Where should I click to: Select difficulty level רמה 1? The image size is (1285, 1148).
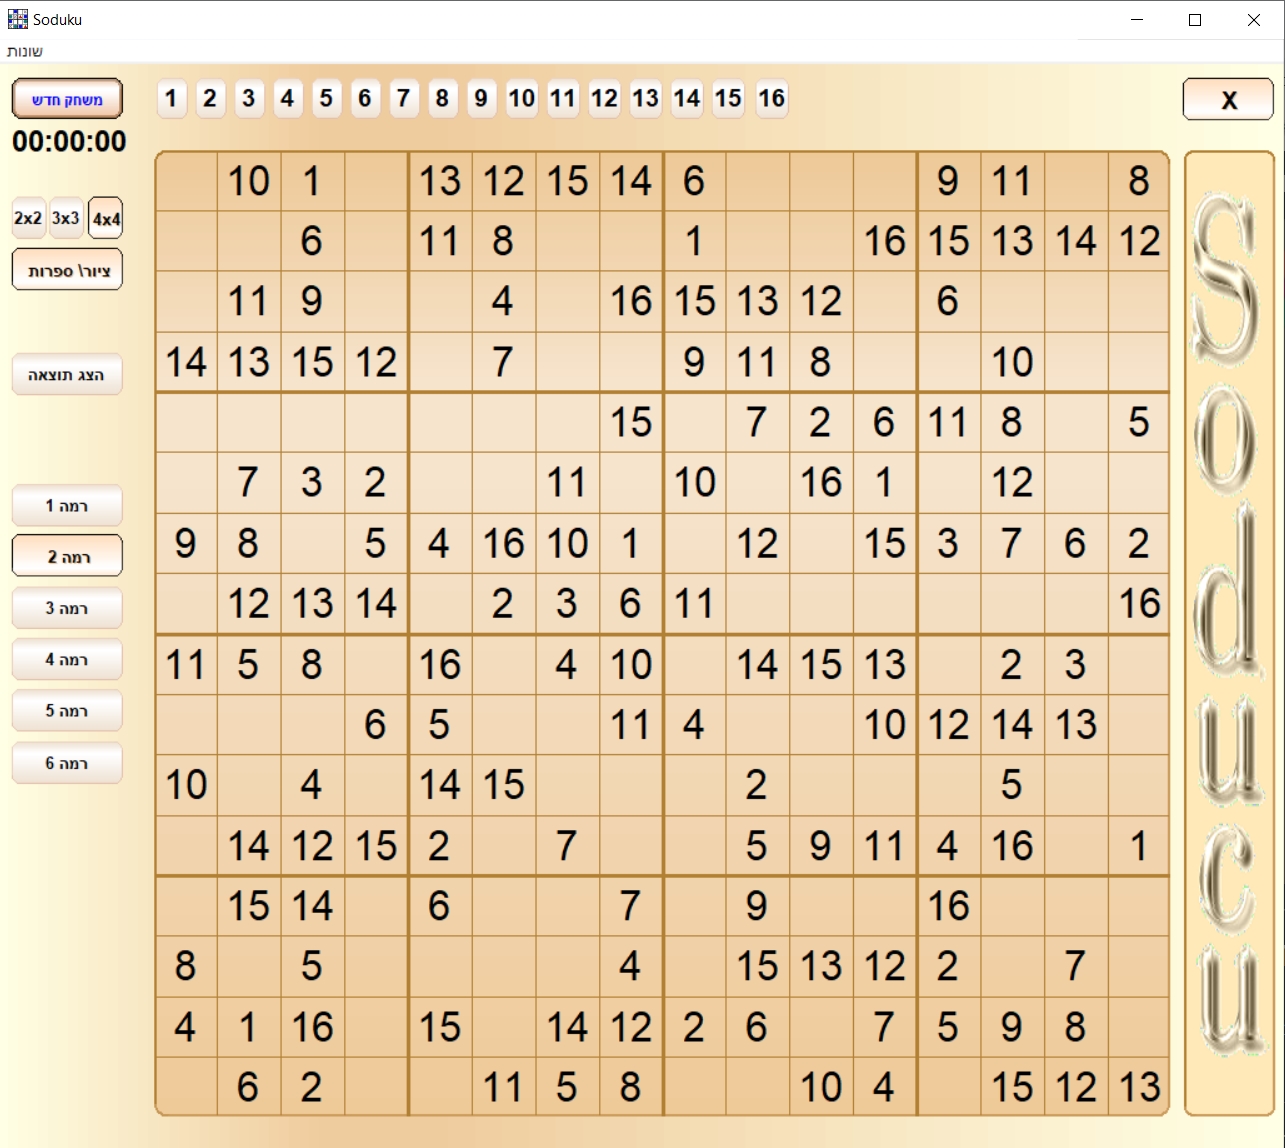67,506
